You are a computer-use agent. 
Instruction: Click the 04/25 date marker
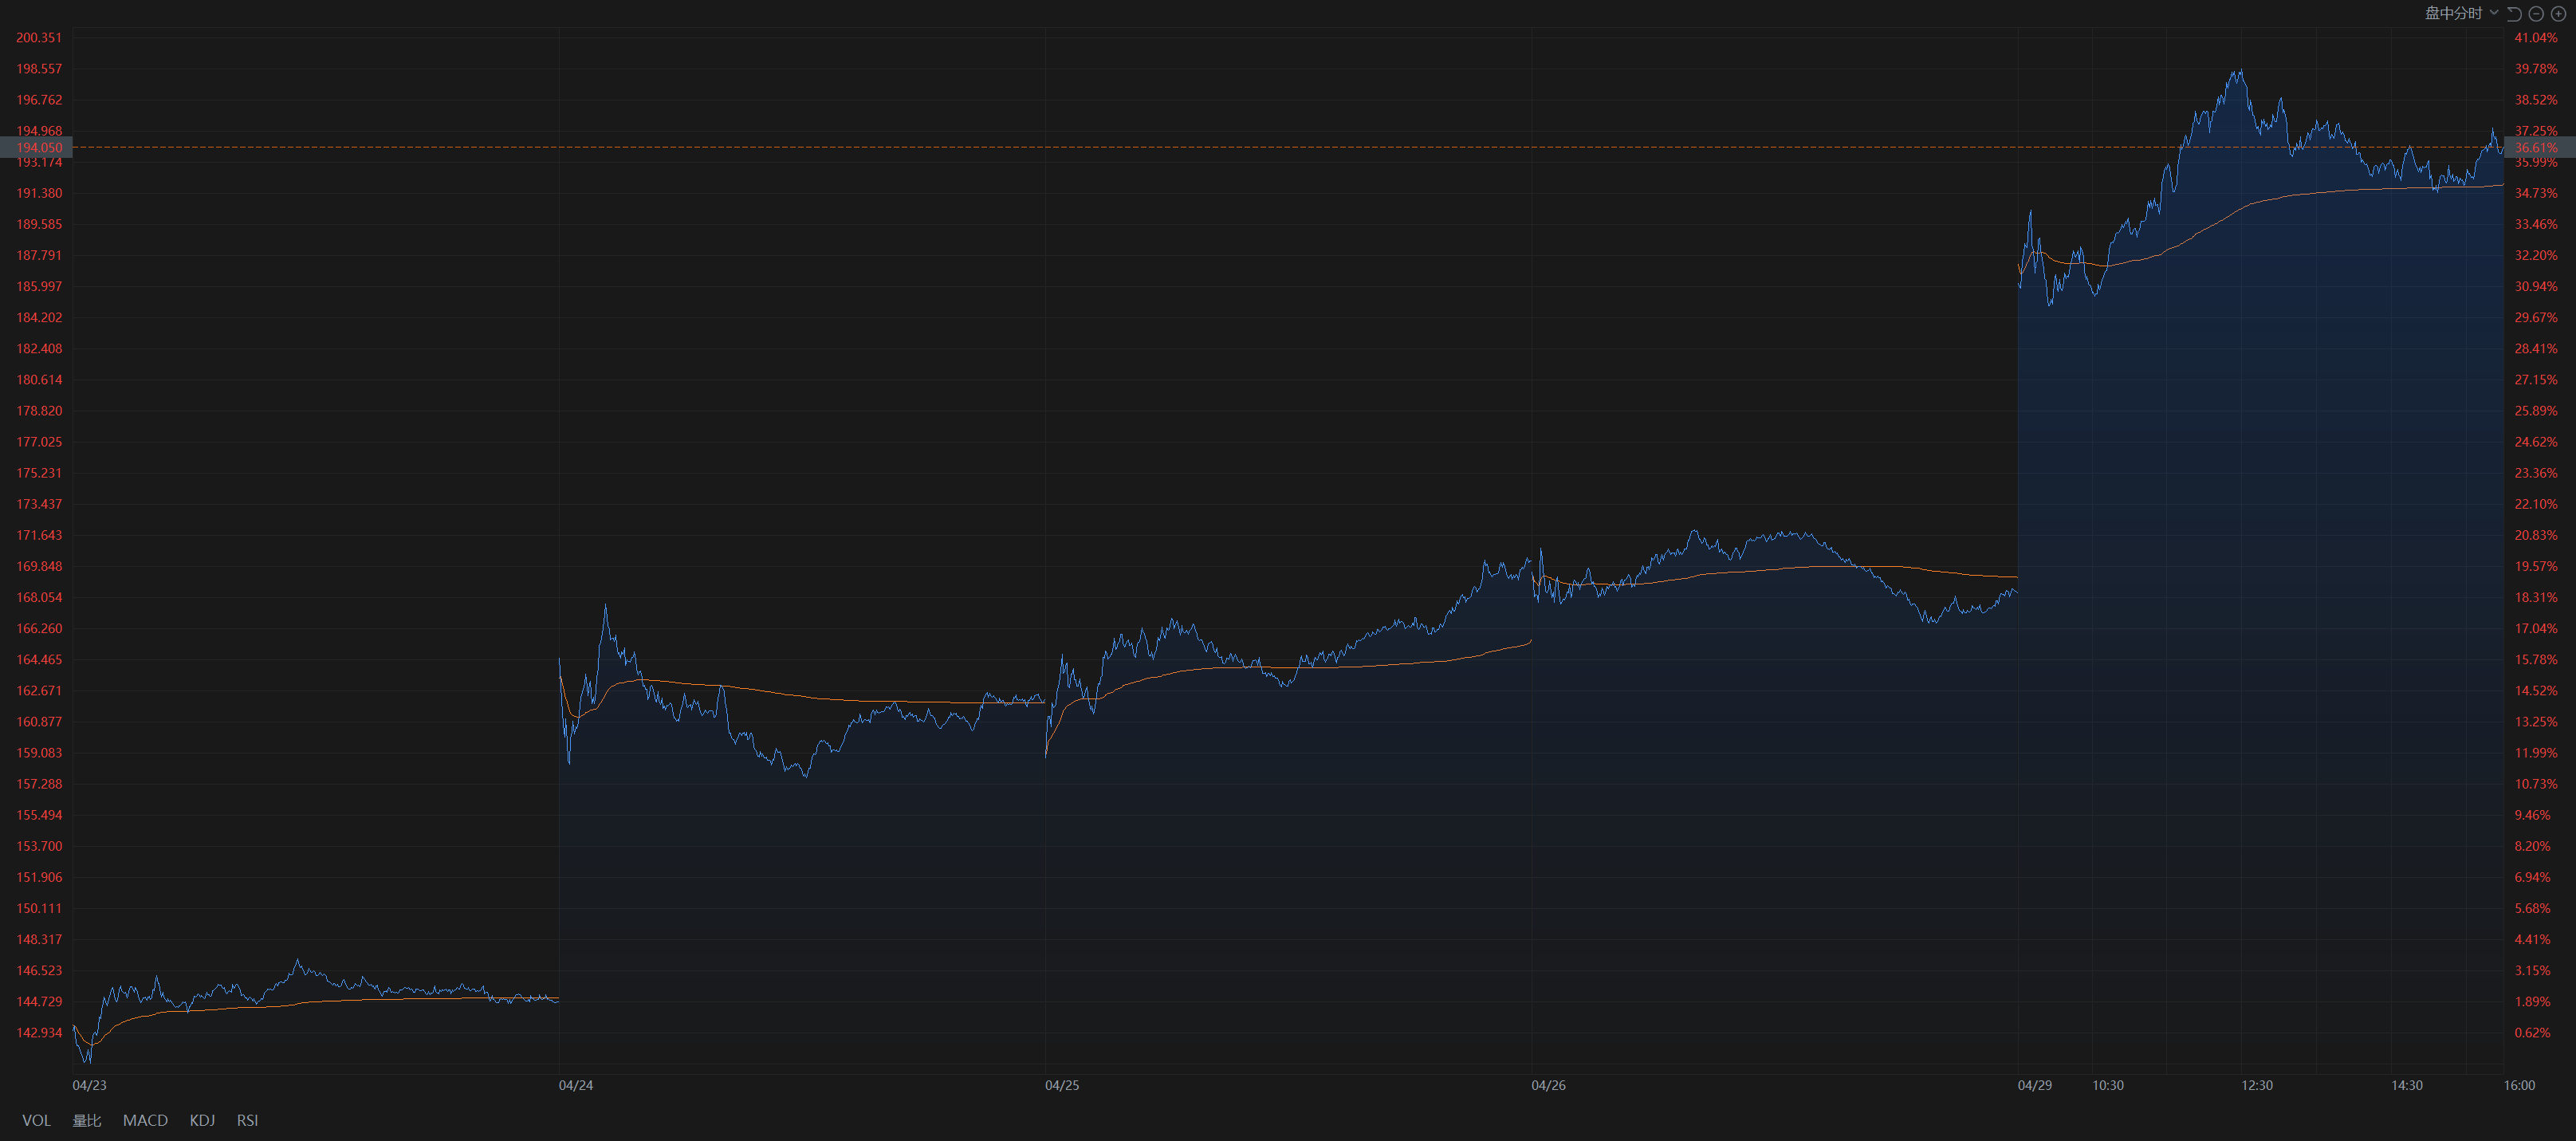click(x=1061, y=1085)
